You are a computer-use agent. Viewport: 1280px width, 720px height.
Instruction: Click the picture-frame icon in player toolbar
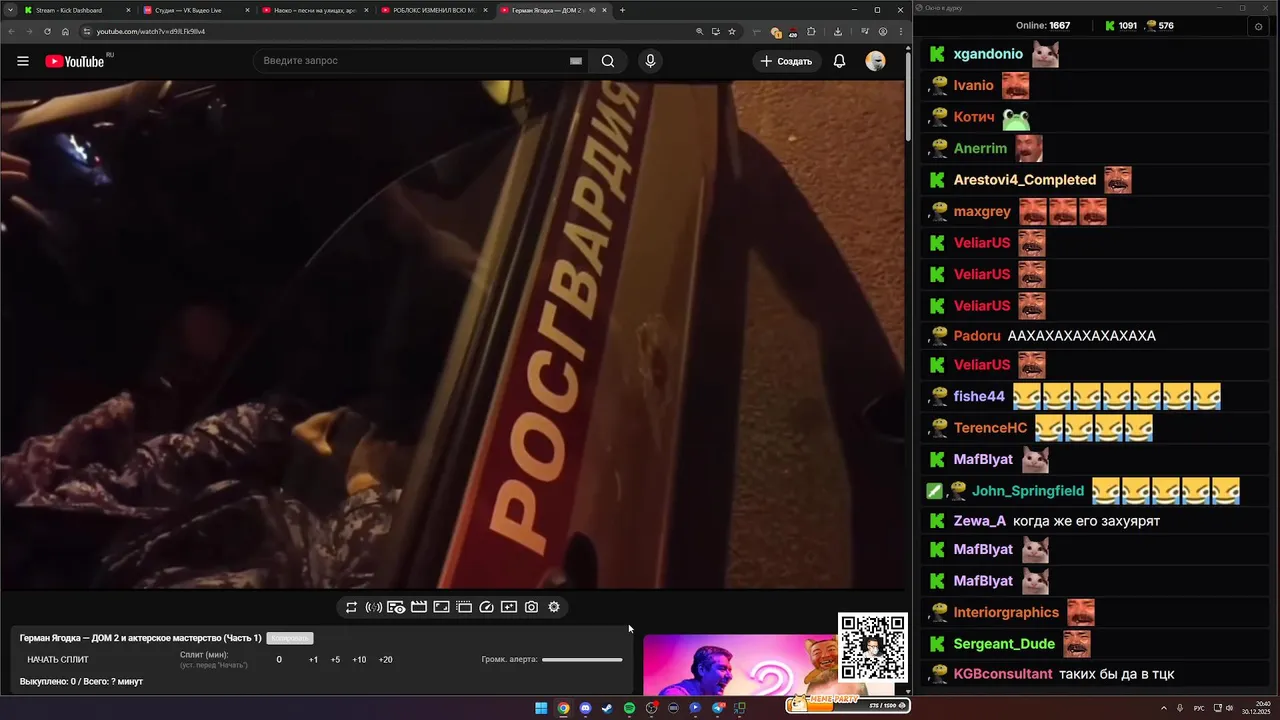tap(441, 607)
